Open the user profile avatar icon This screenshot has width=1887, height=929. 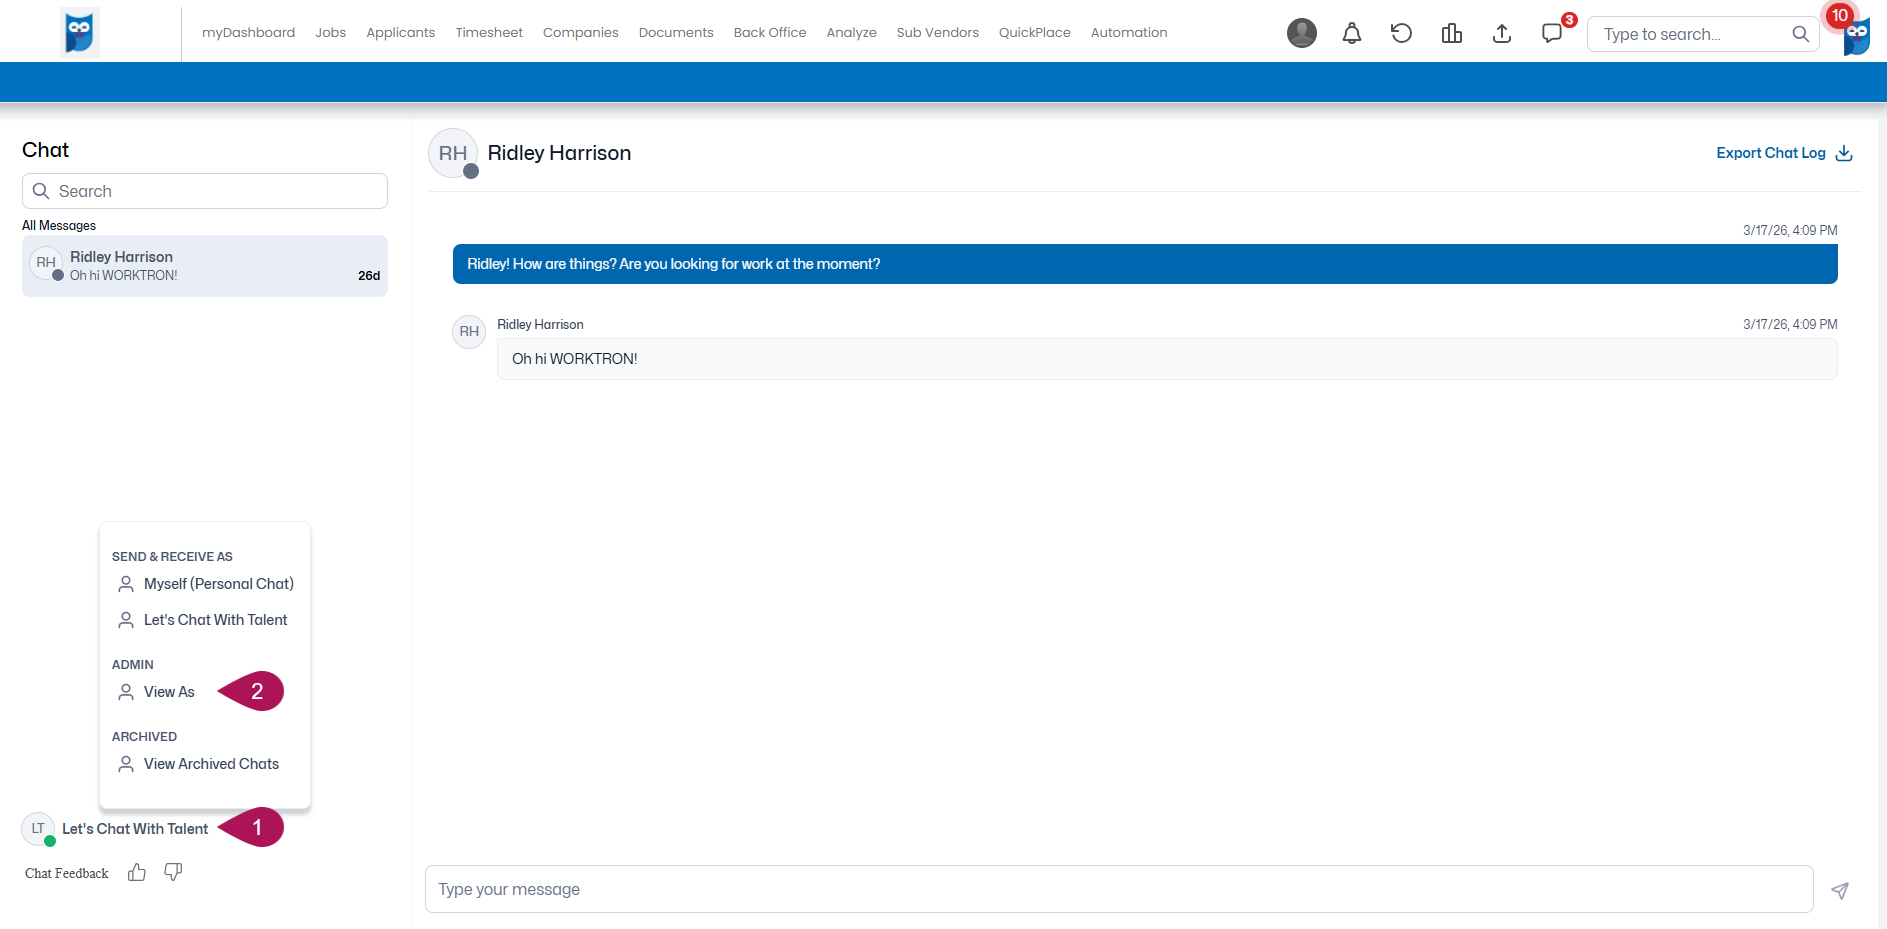(x=1301, y=33)
